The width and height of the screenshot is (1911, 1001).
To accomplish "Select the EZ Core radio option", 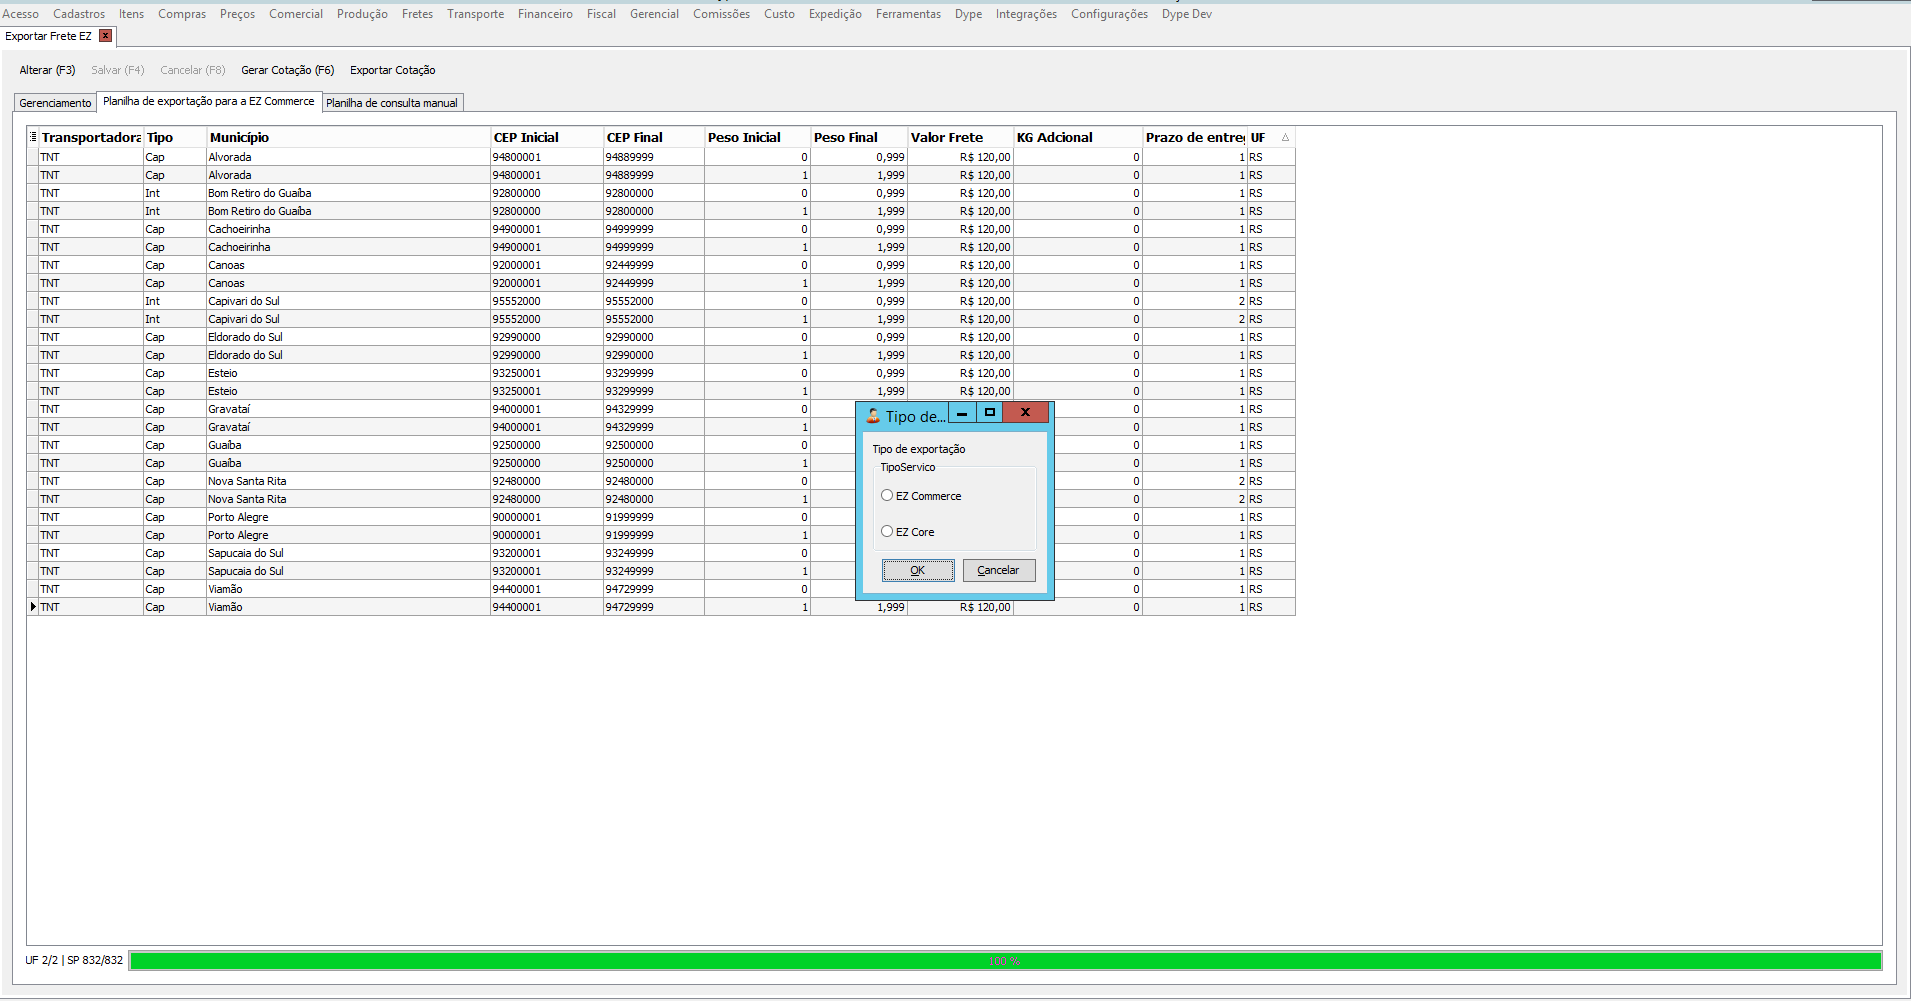I will click(887, 531).
